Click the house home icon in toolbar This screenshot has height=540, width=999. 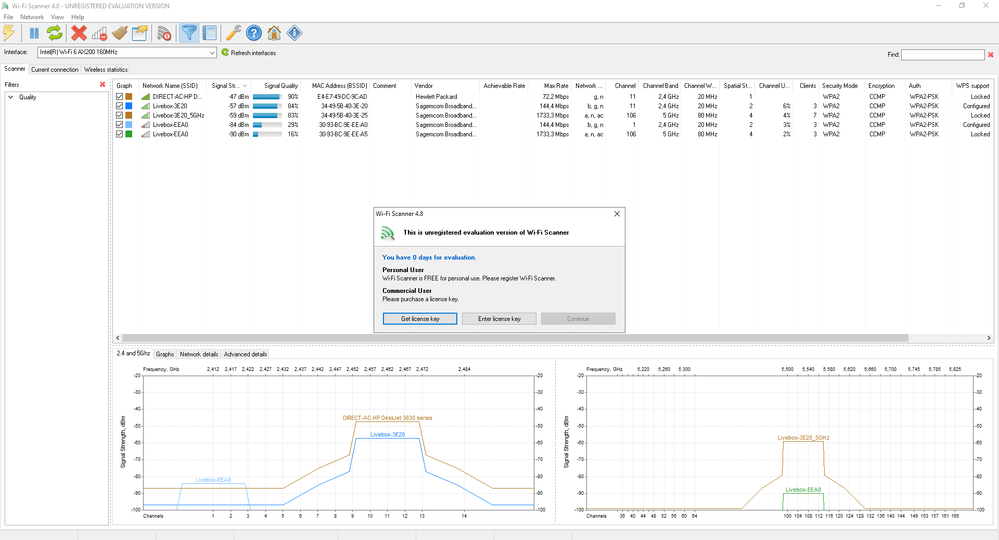tap(274, 33)
